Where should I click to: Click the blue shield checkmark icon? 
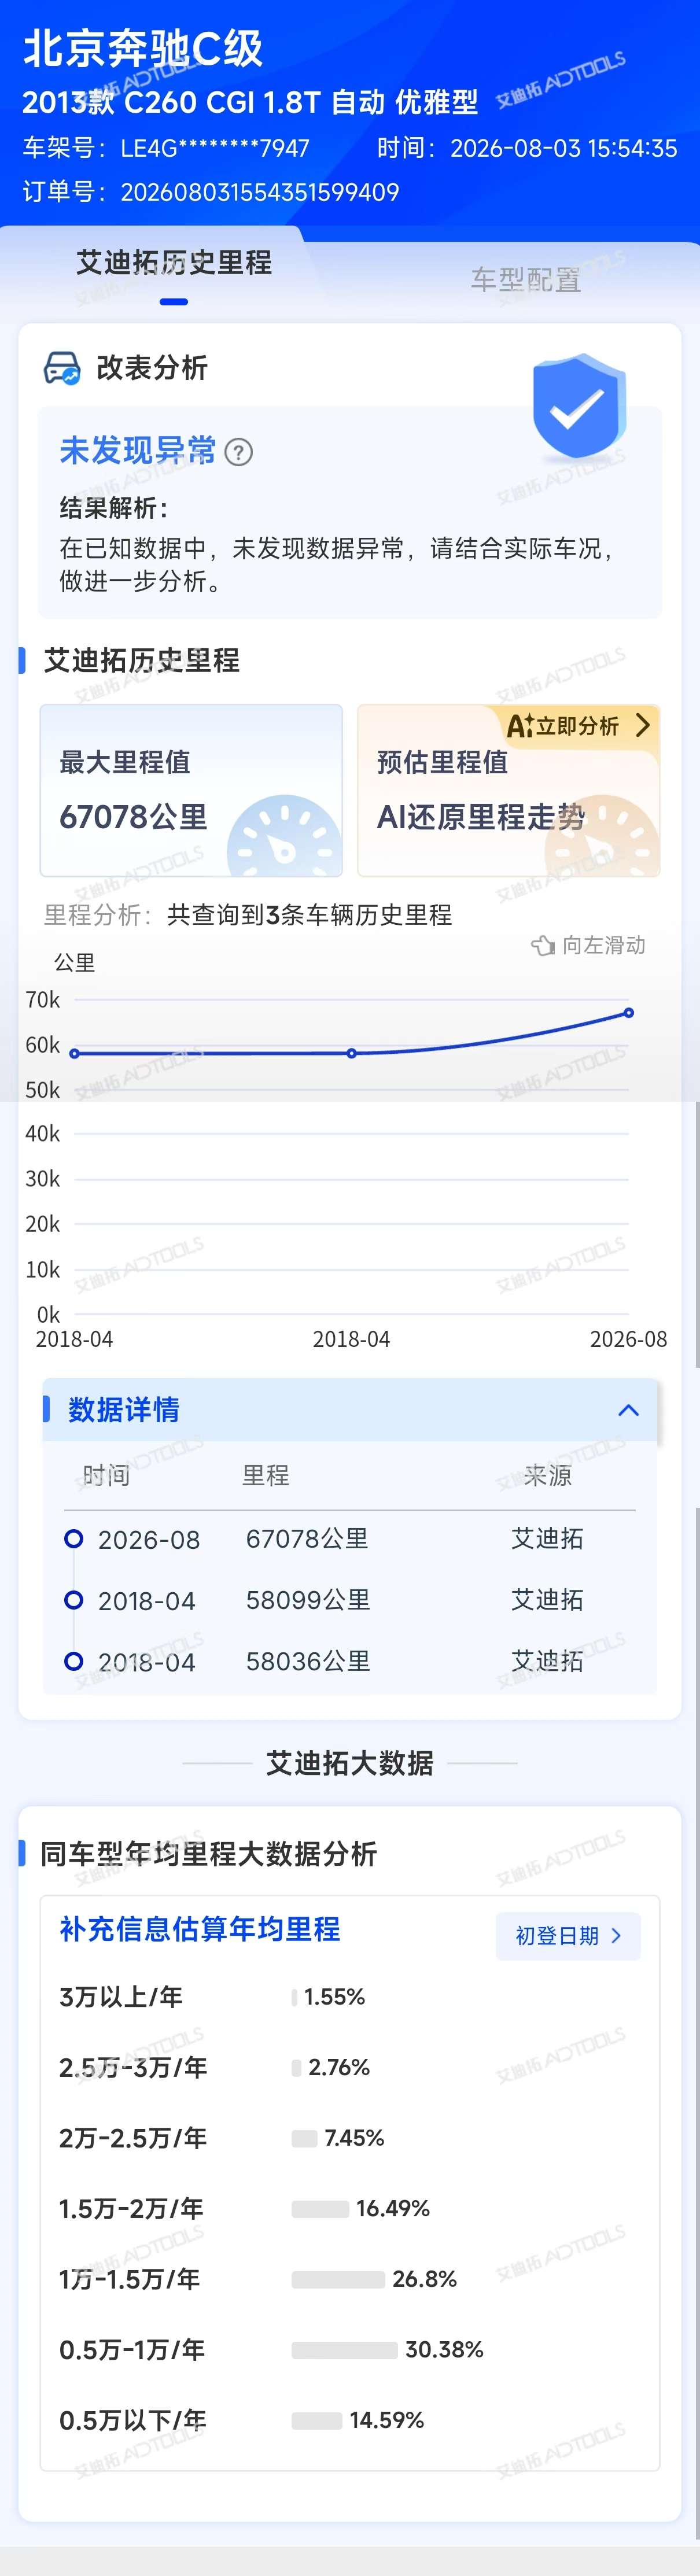[579, 406]
